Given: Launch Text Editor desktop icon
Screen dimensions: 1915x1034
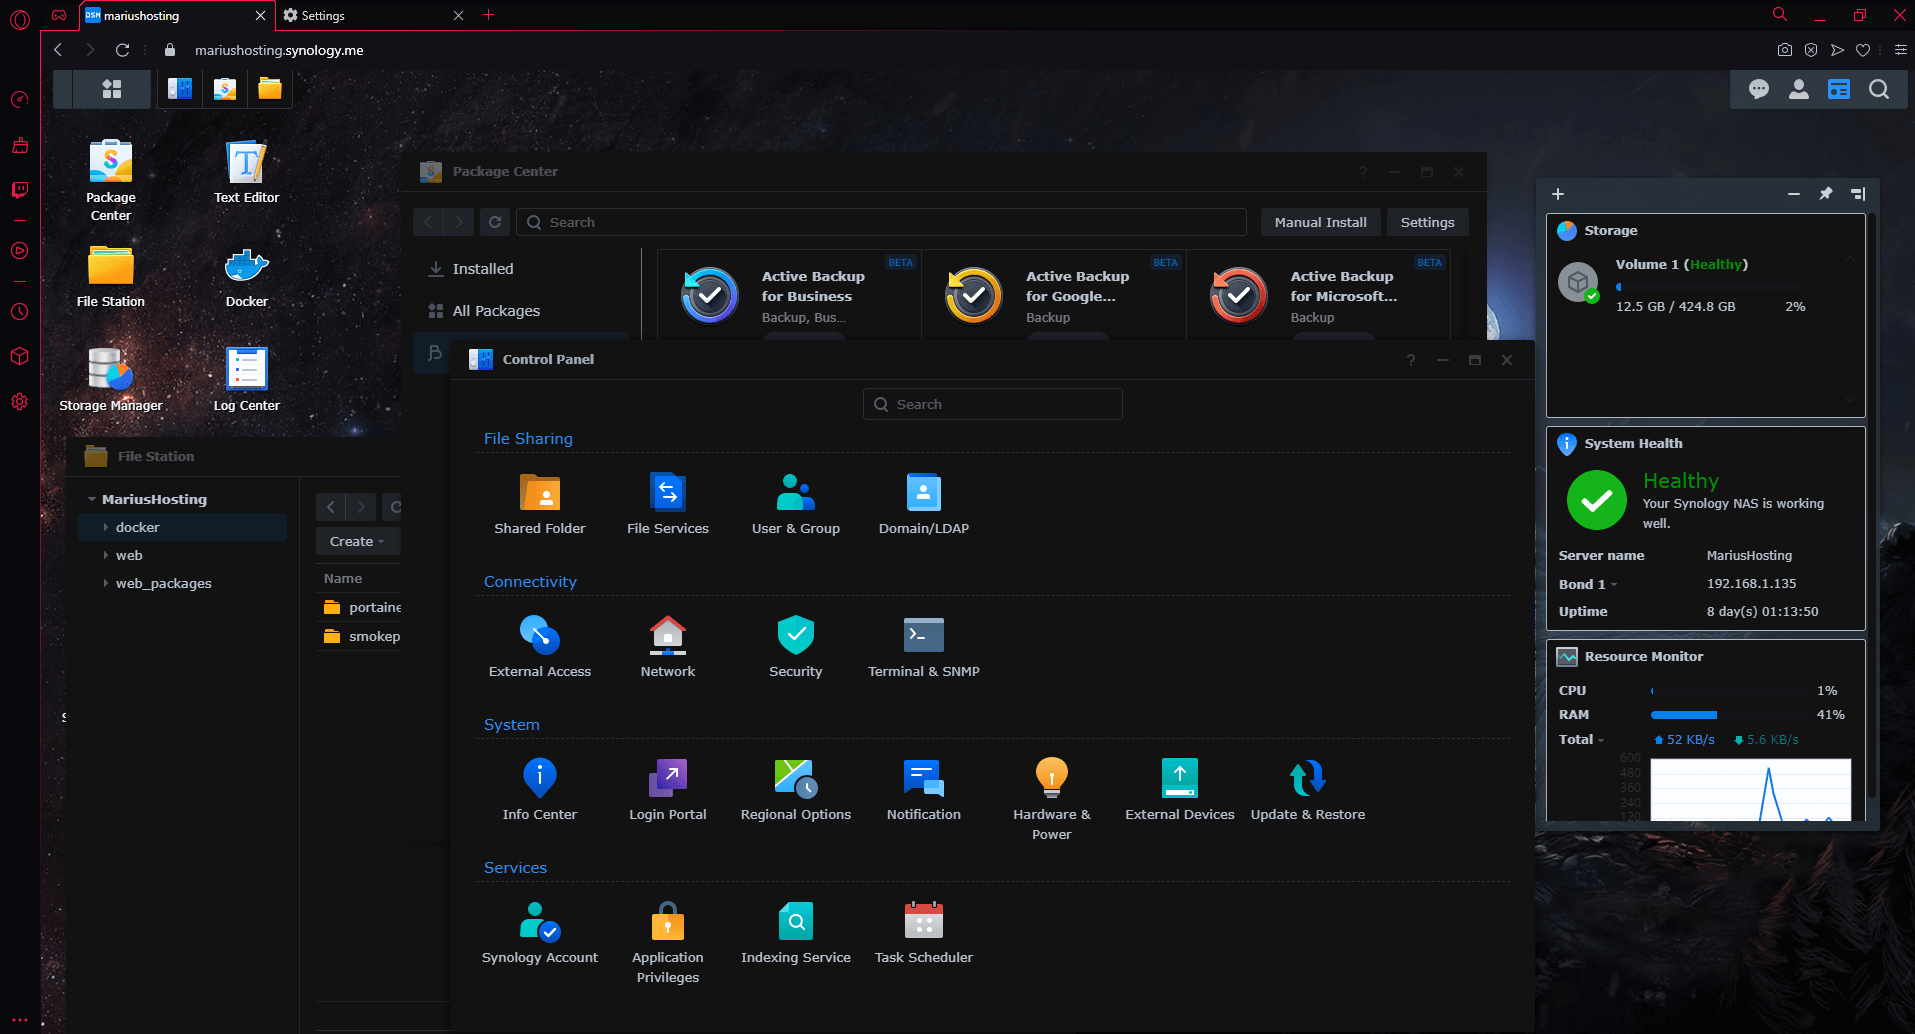Looking at the screenshot, I should point(247,172).
